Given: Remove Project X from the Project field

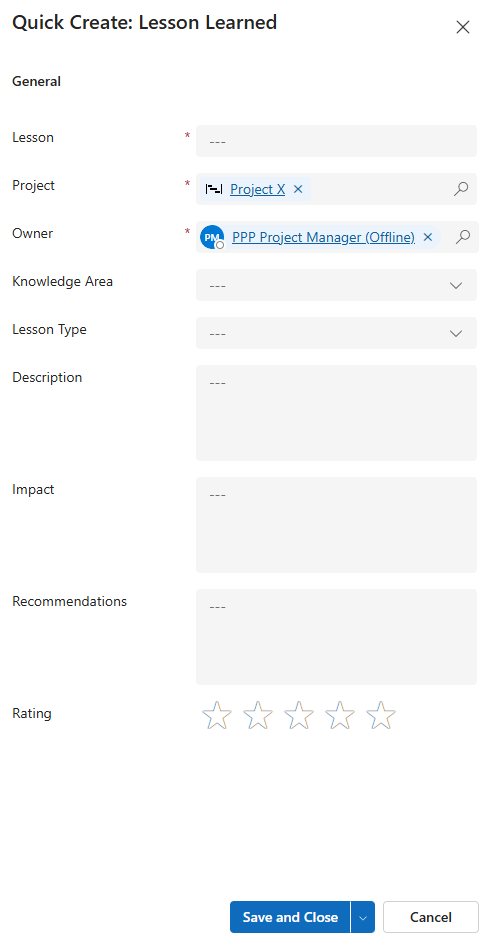Looking at the screenshot, I should pos(298,189).
